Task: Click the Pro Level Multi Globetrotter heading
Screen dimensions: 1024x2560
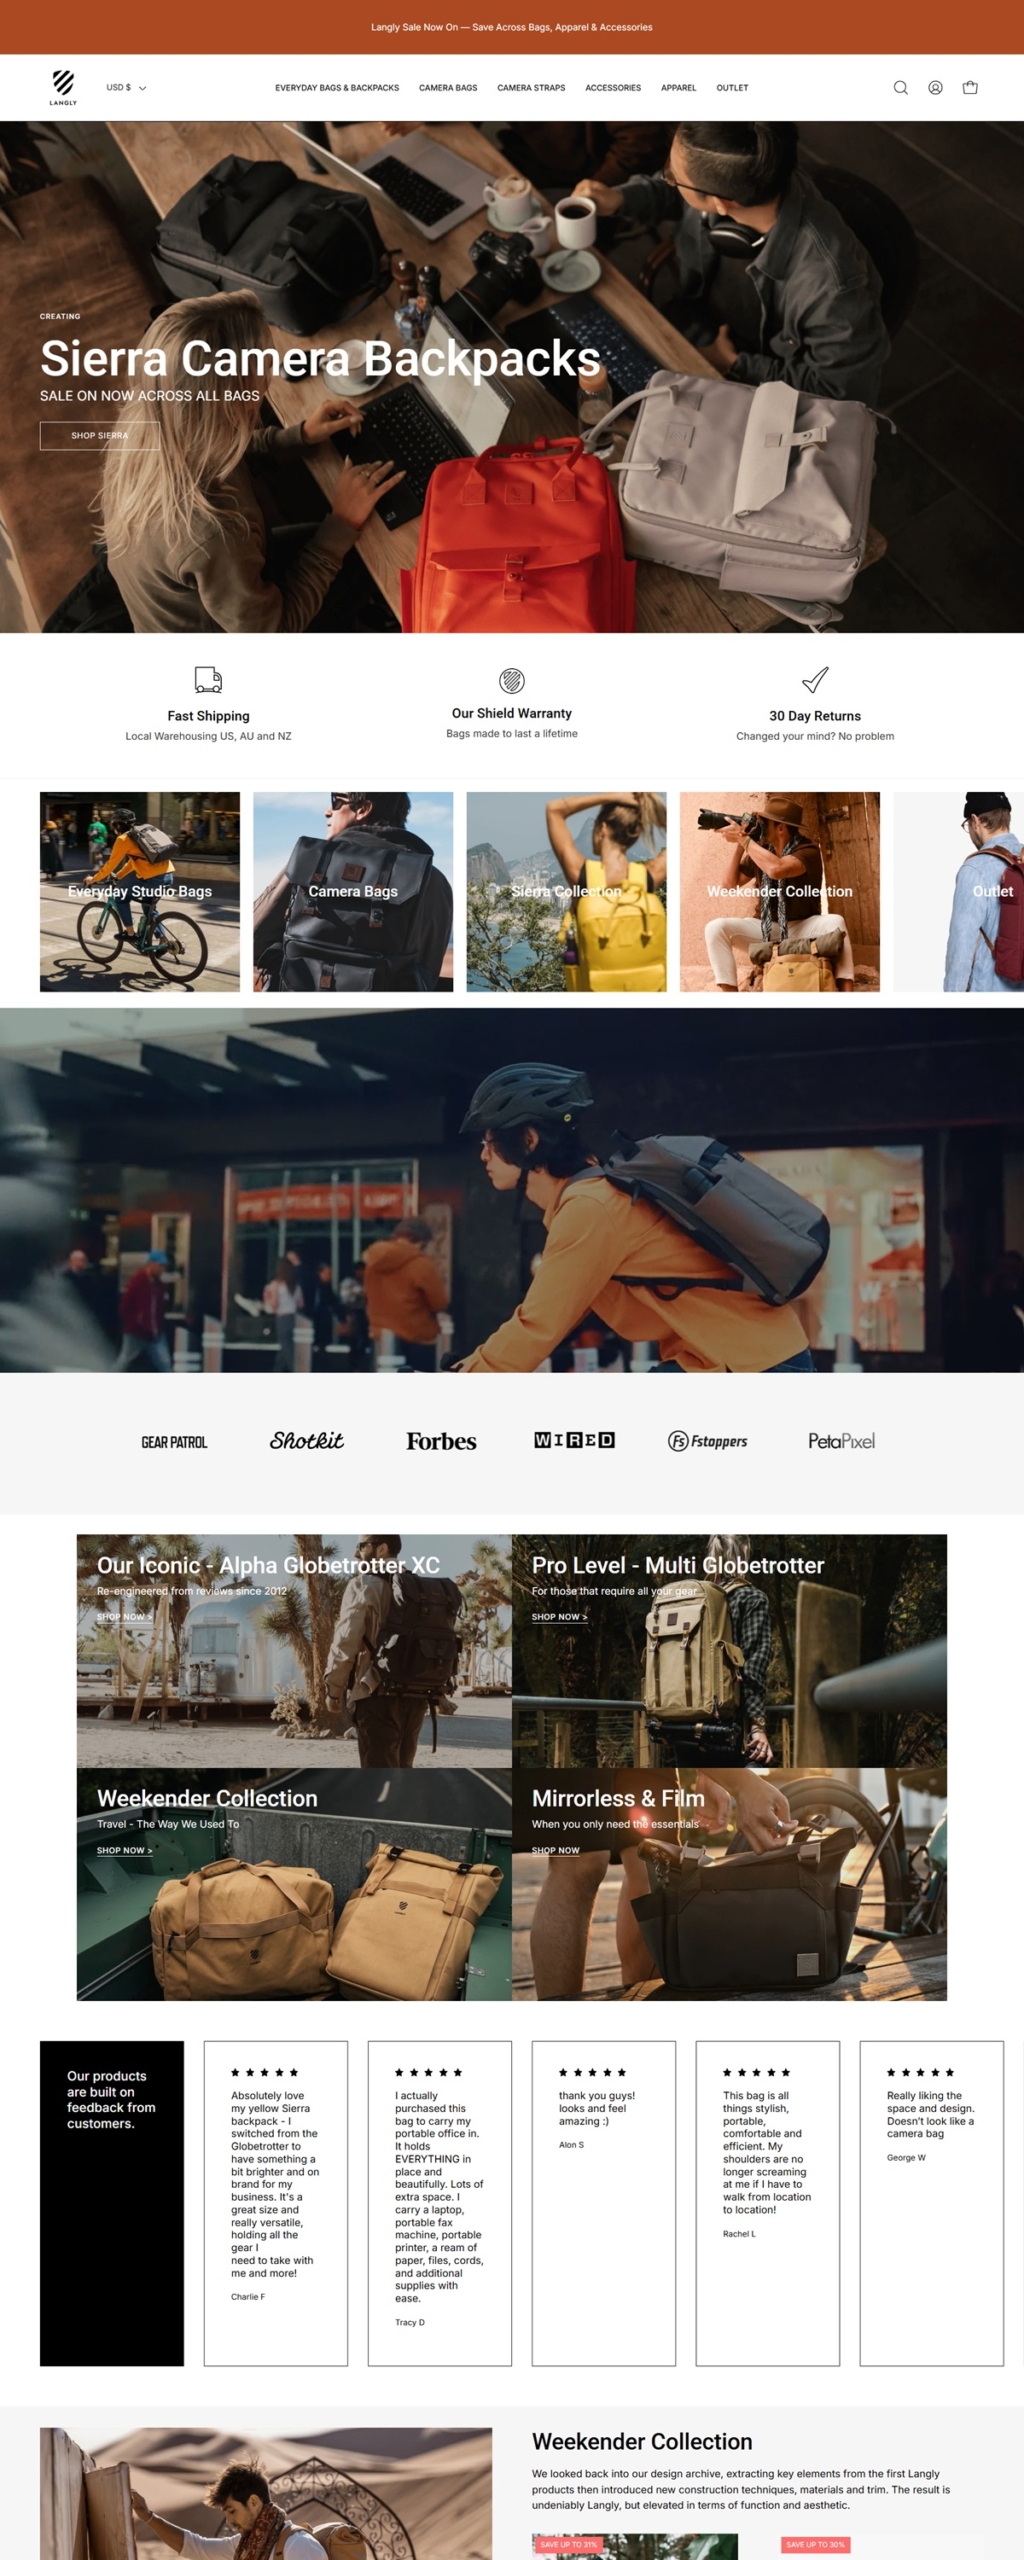Action: click(678, 1565)
